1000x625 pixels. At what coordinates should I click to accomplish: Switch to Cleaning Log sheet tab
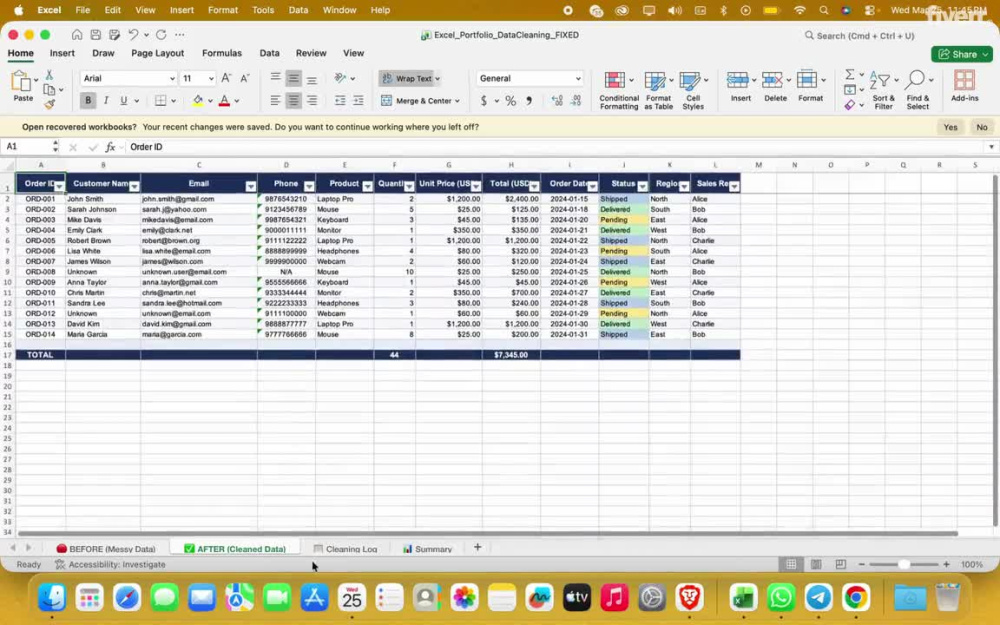[x=345, y=548]
